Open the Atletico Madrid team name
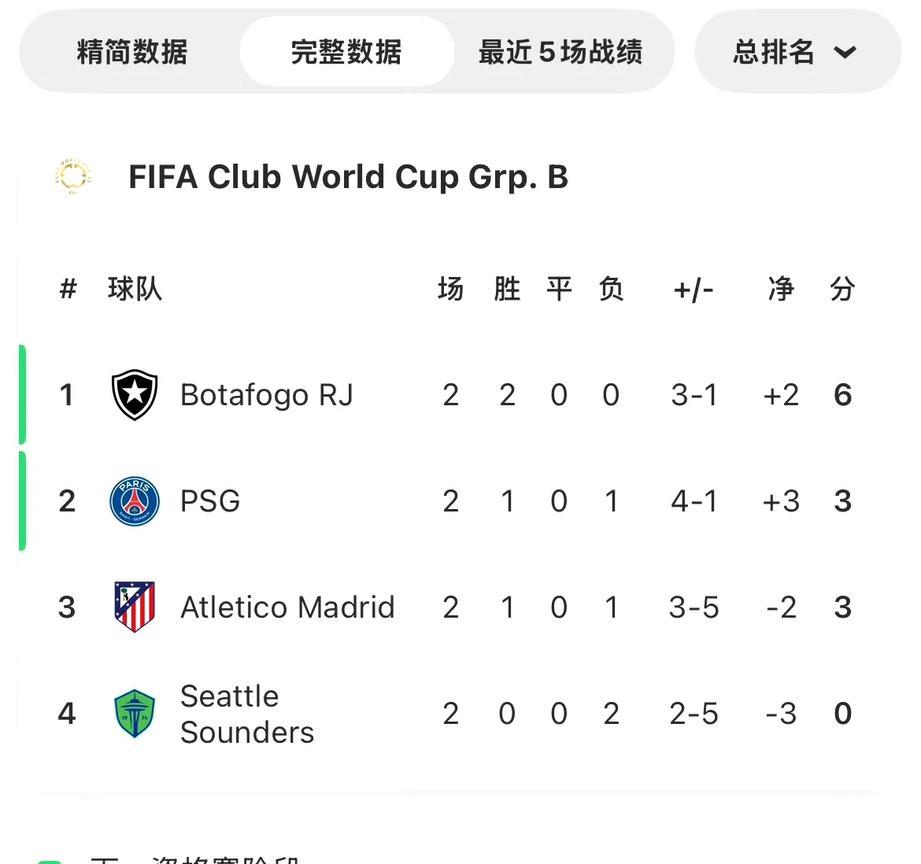The width and height of the screenshot is (921, 864). click(x=287, y=607)
